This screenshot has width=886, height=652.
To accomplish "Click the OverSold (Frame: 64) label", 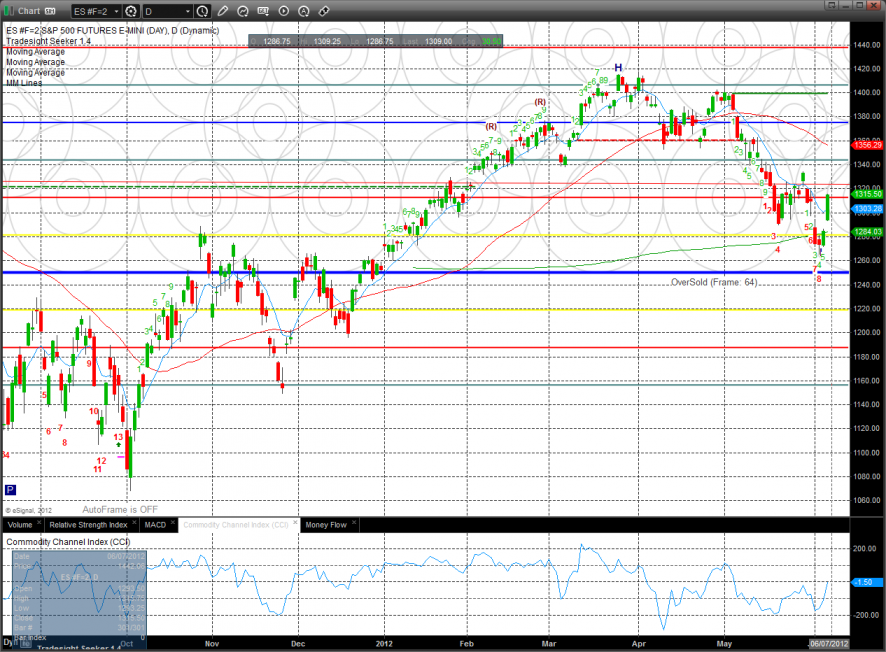I will [714, 282].
